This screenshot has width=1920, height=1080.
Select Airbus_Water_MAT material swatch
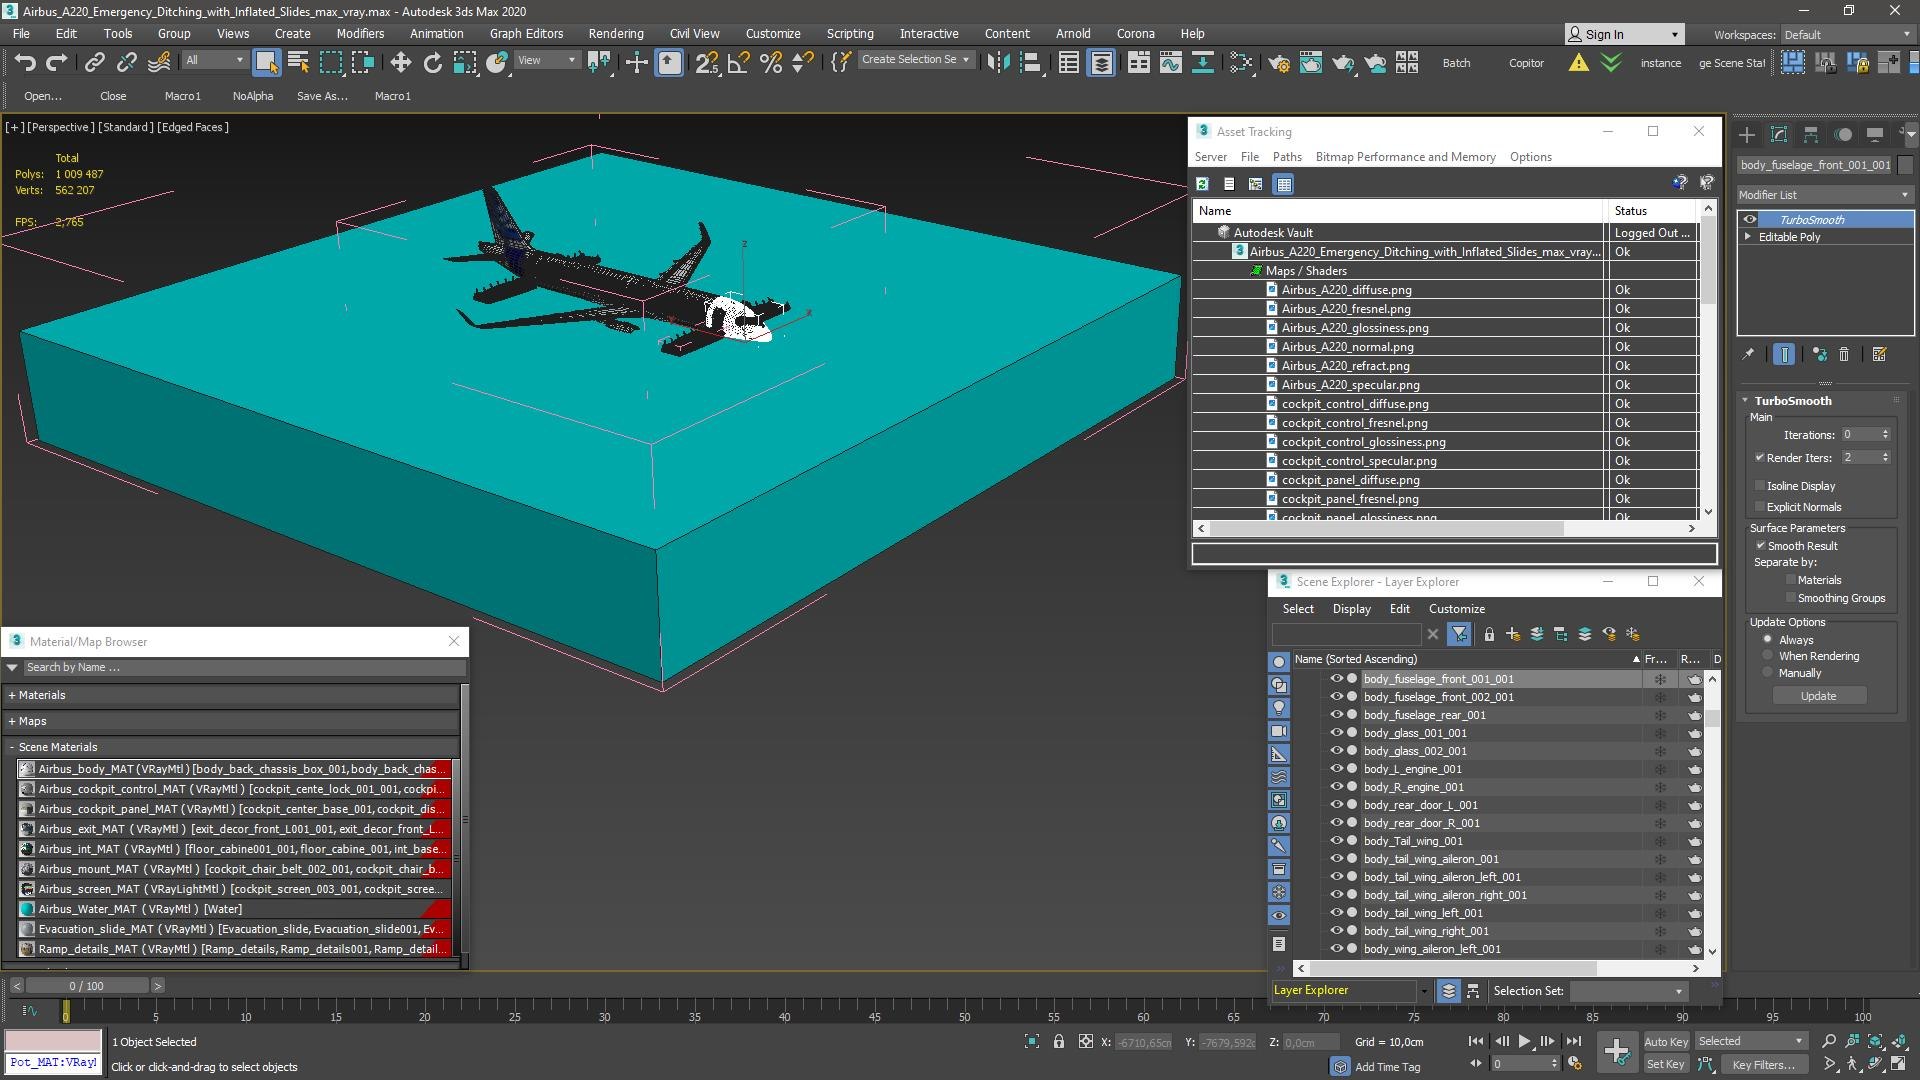(27, 909)
